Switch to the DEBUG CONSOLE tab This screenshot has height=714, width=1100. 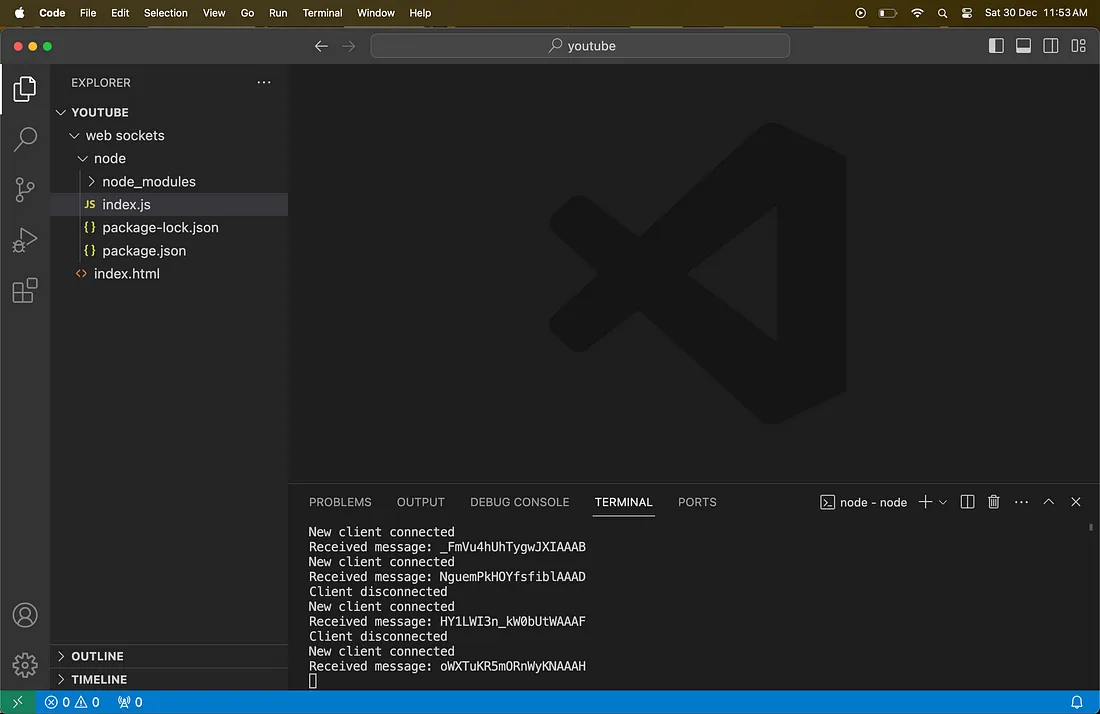pos(519,502)
